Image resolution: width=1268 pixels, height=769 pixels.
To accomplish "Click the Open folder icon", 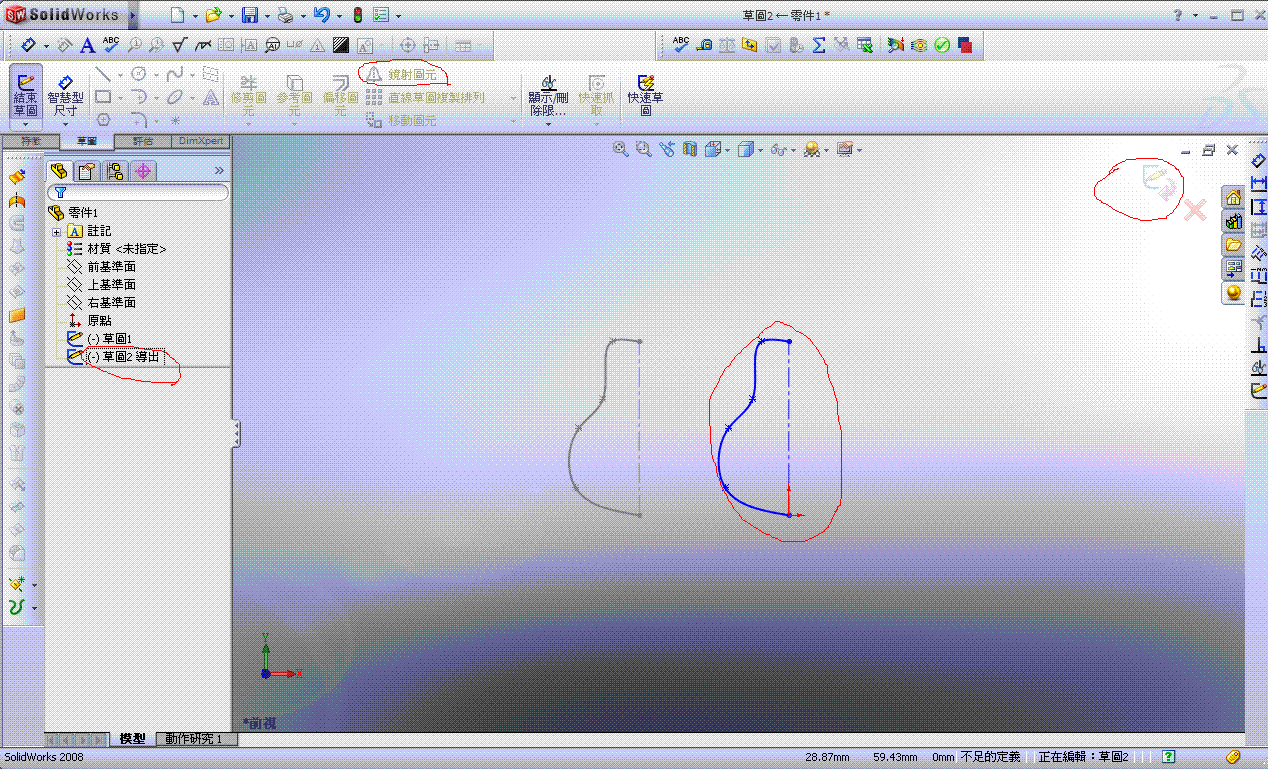I will click(x=212, y=15).
